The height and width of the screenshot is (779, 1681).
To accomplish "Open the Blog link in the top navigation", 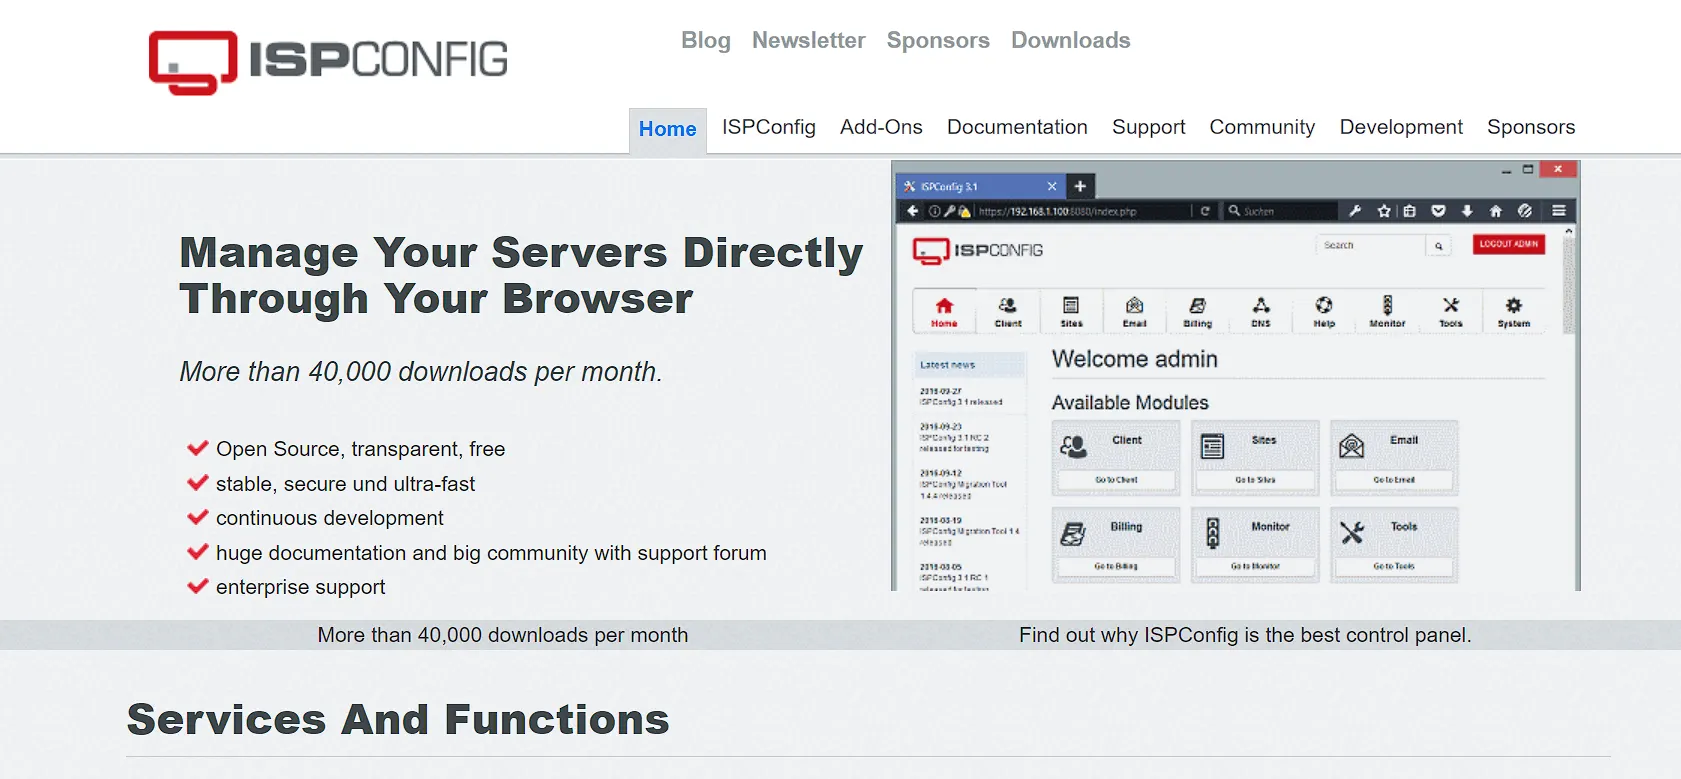I will click(x=706, y=40).
